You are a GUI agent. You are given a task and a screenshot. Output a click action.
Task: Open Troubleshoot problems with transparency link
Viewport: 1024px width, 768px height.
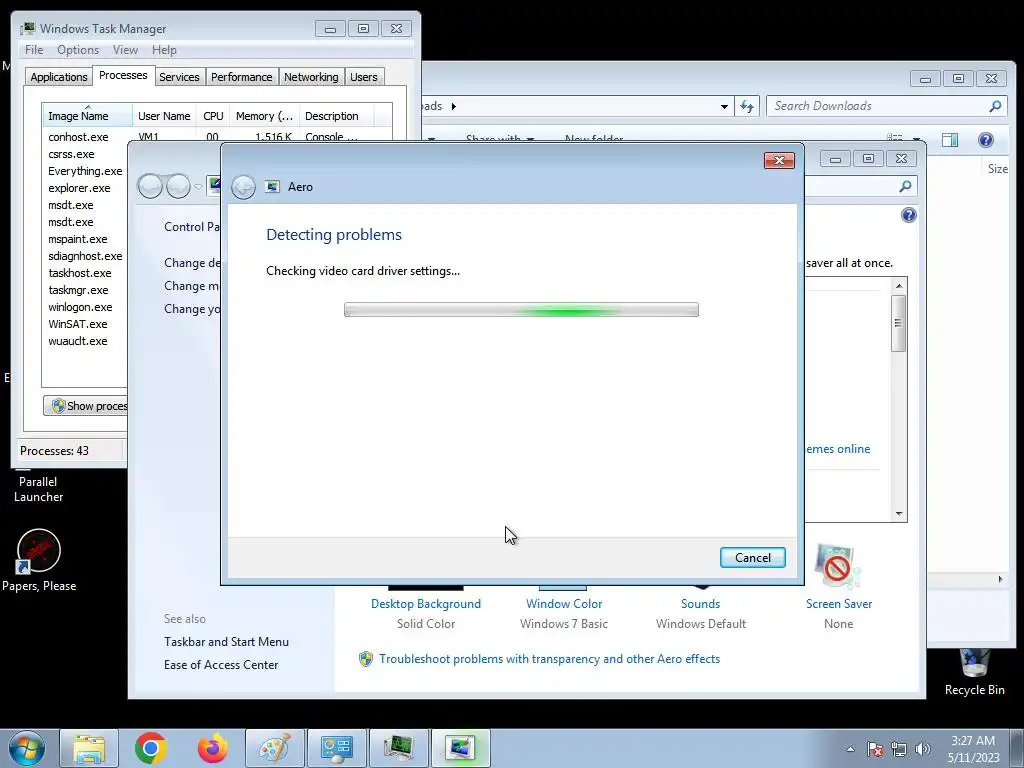coord(549,659)
